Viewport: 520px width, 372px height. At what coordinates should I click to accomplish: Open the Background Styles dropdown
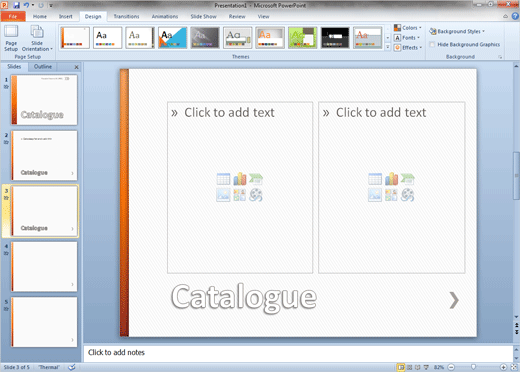(457, 31)
